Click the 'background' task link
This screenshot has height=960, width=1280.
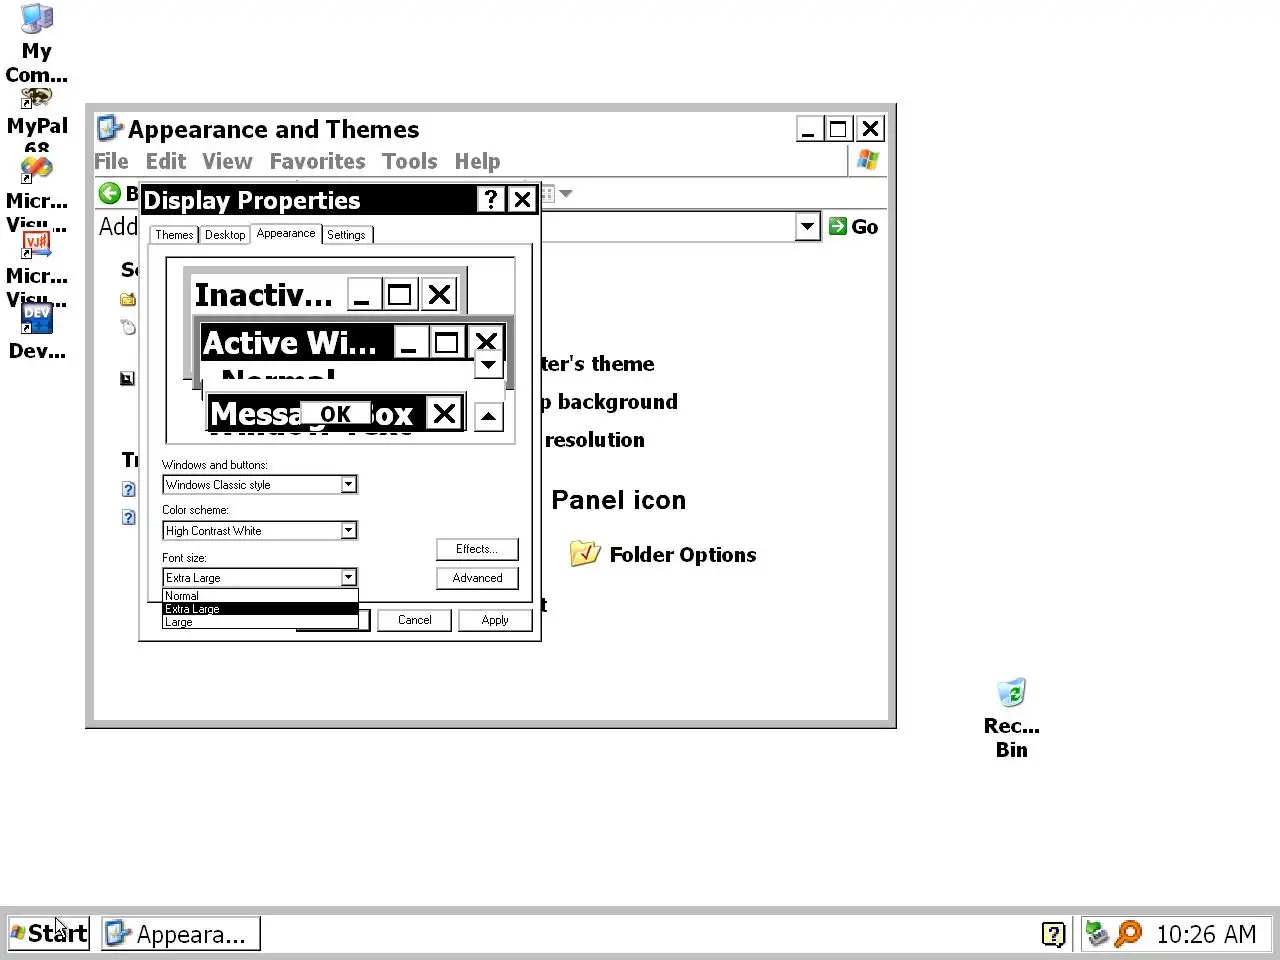point(616,402)
